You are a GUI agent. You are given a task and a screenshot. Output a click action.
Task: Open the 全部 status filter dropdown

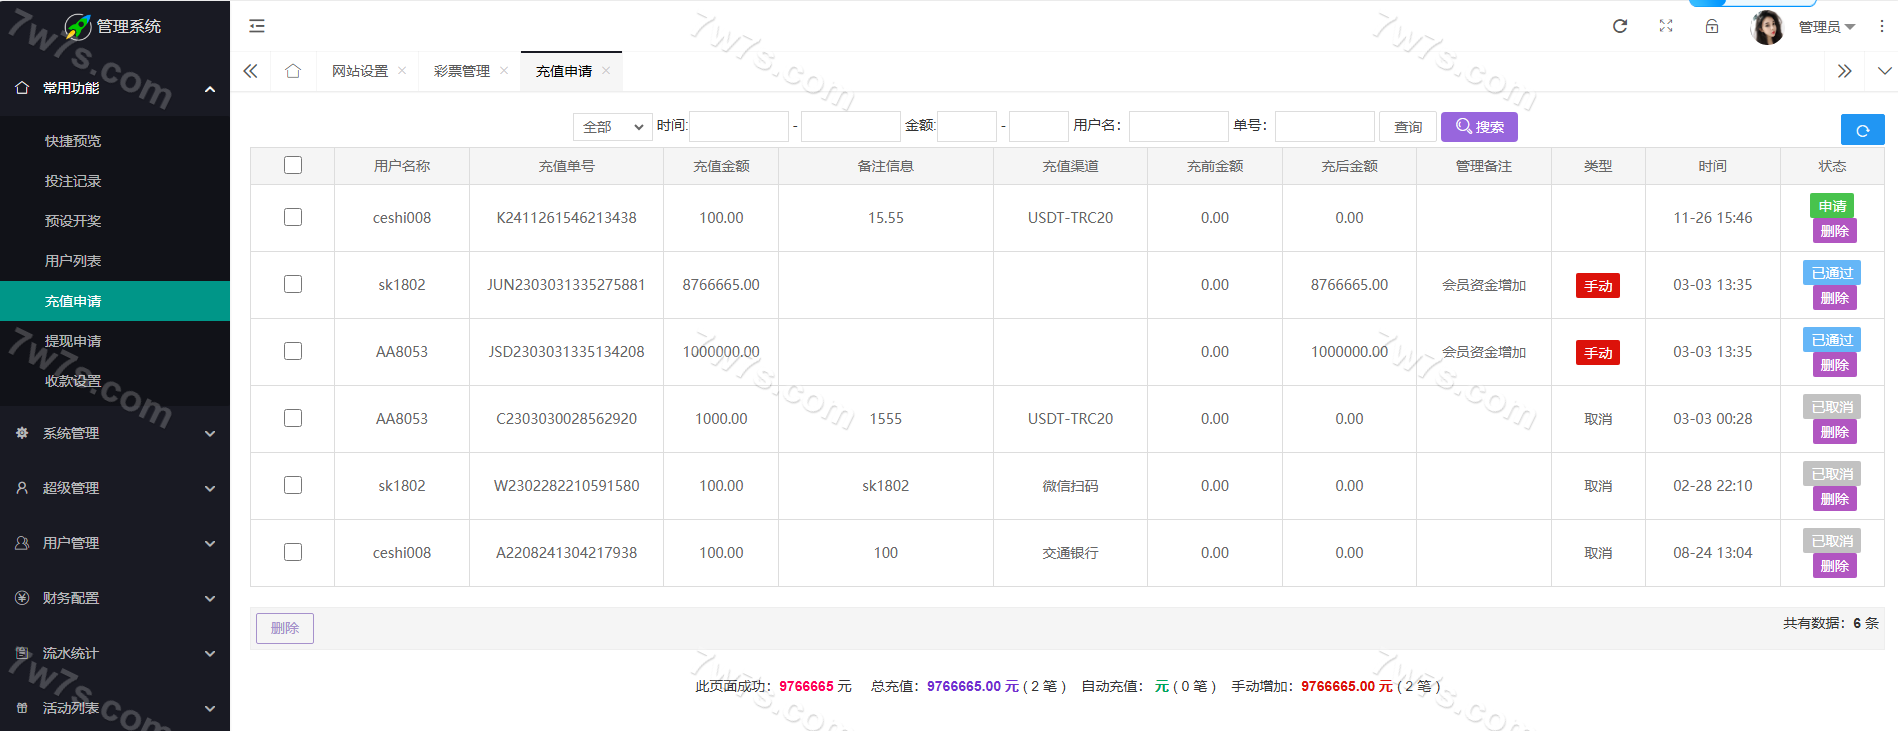(612, 127)
